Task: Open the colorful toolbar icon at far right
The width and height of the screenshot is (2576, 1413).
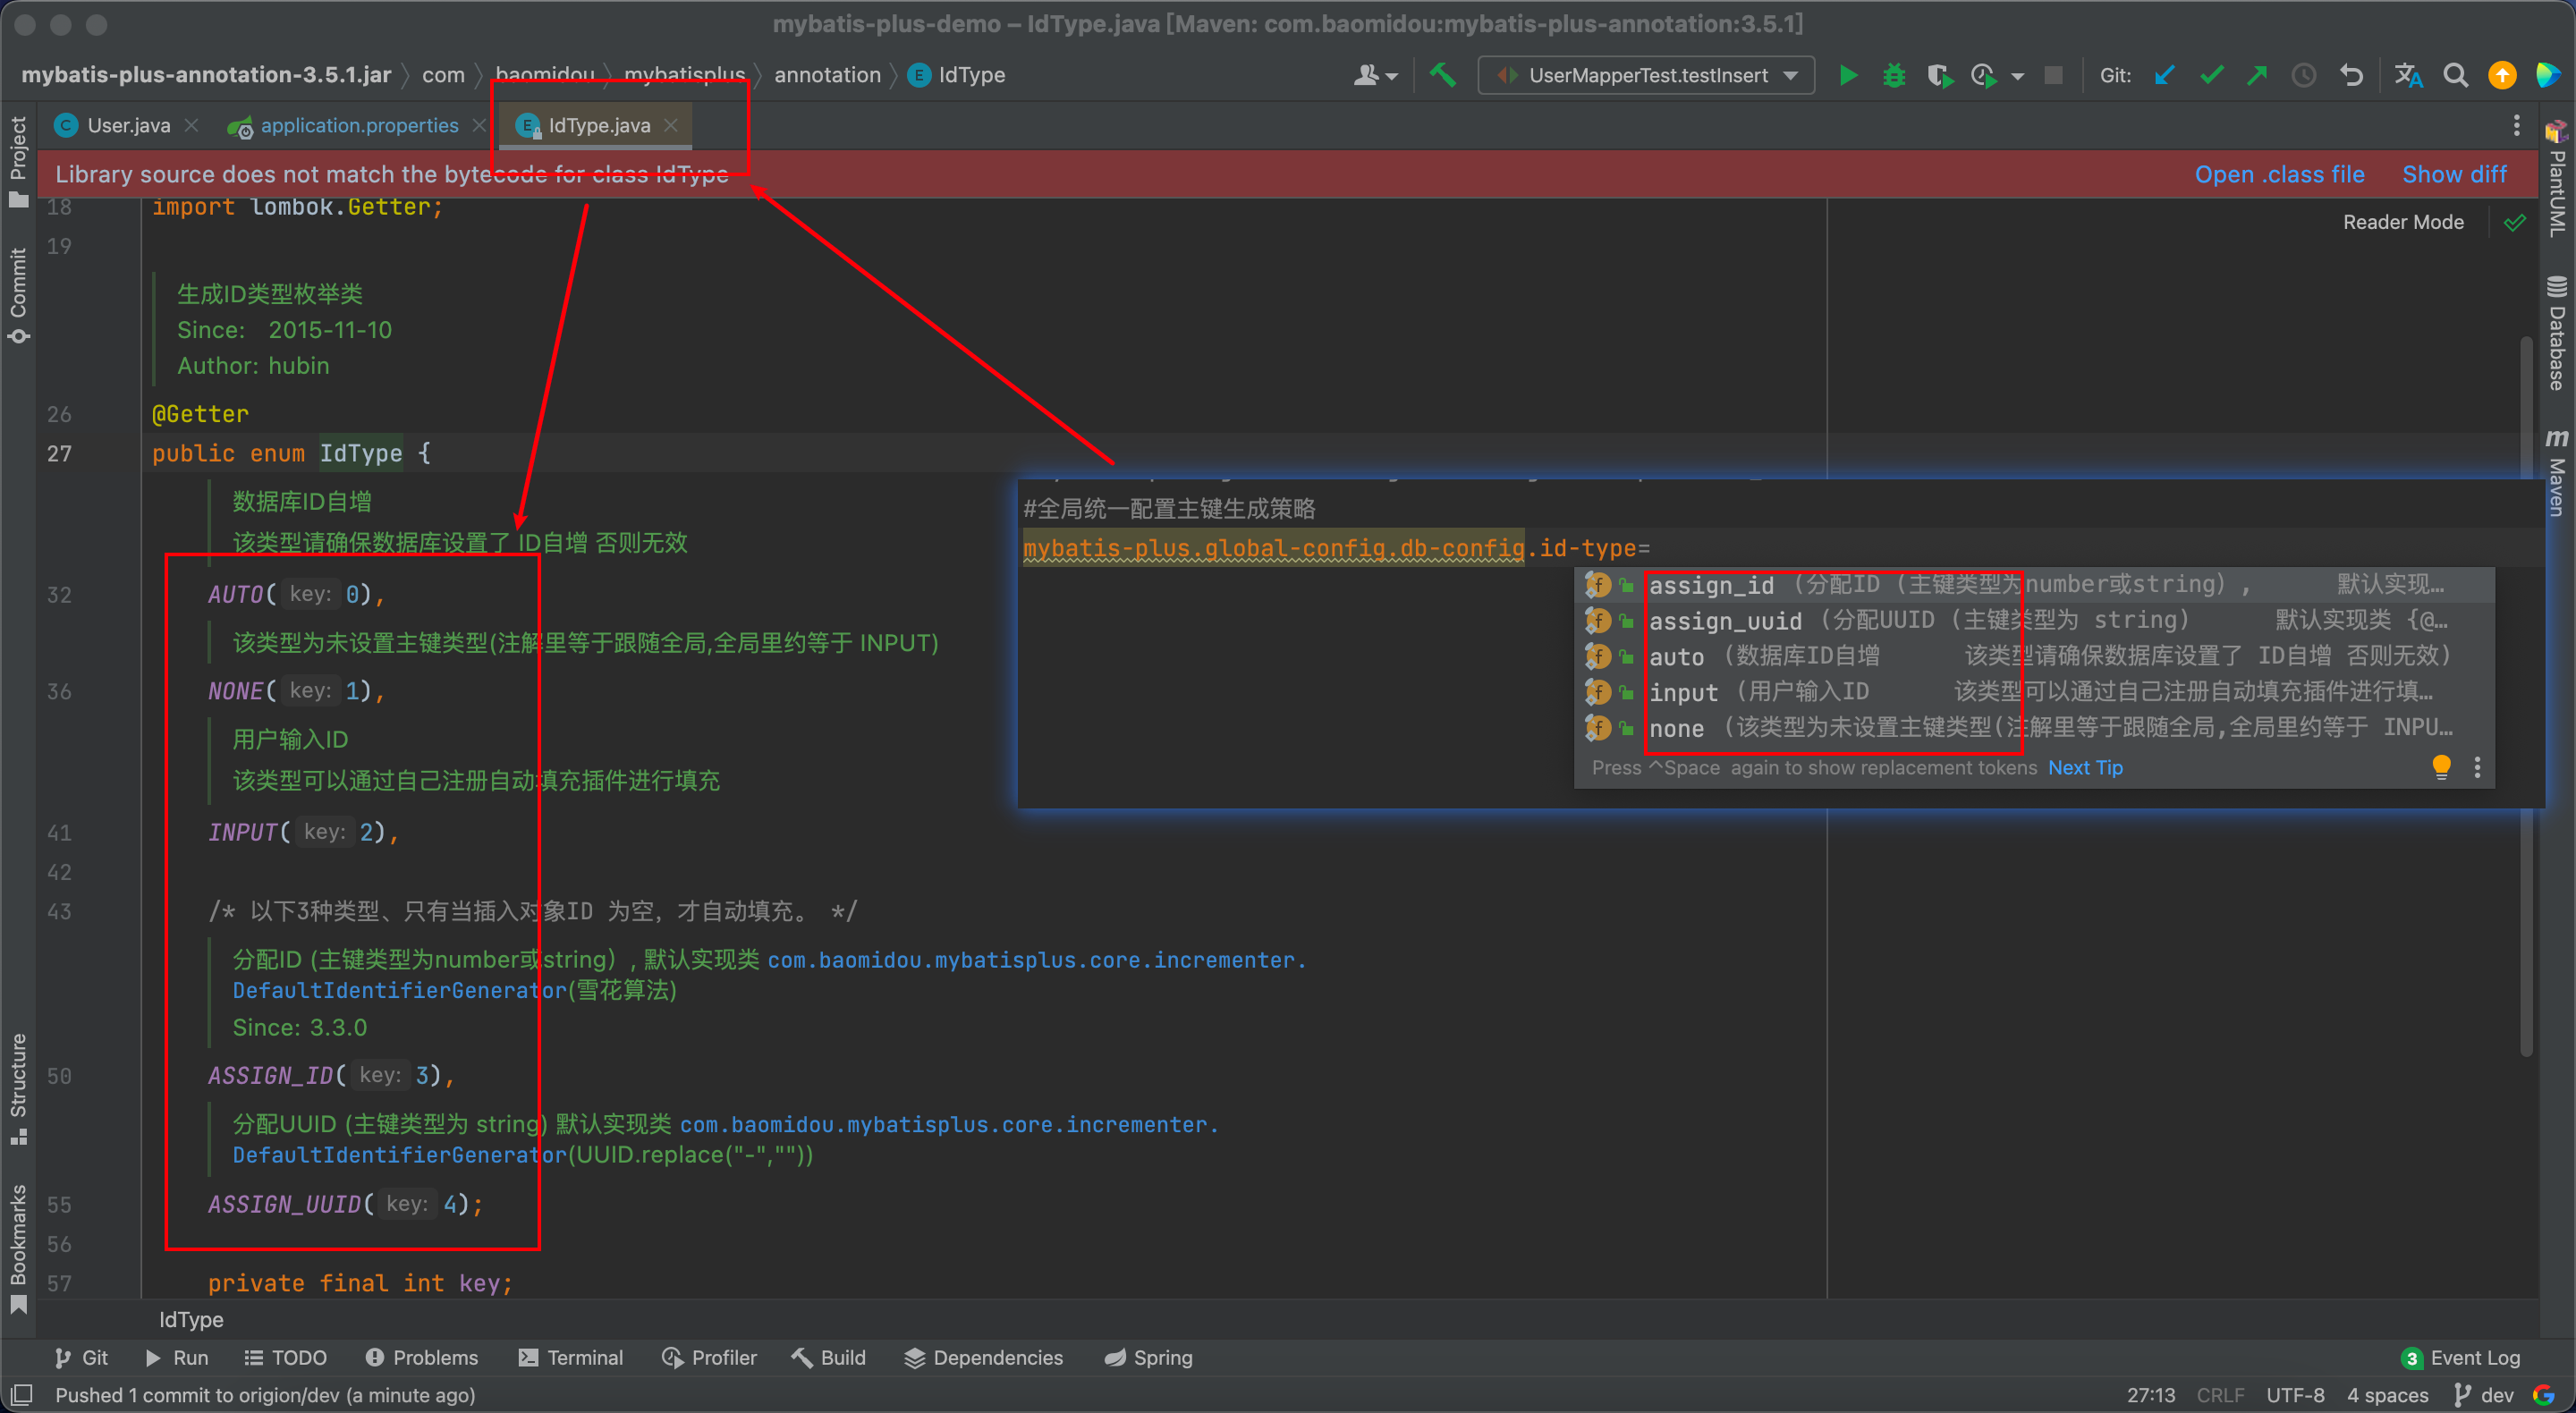Action: click(2548, 76)
